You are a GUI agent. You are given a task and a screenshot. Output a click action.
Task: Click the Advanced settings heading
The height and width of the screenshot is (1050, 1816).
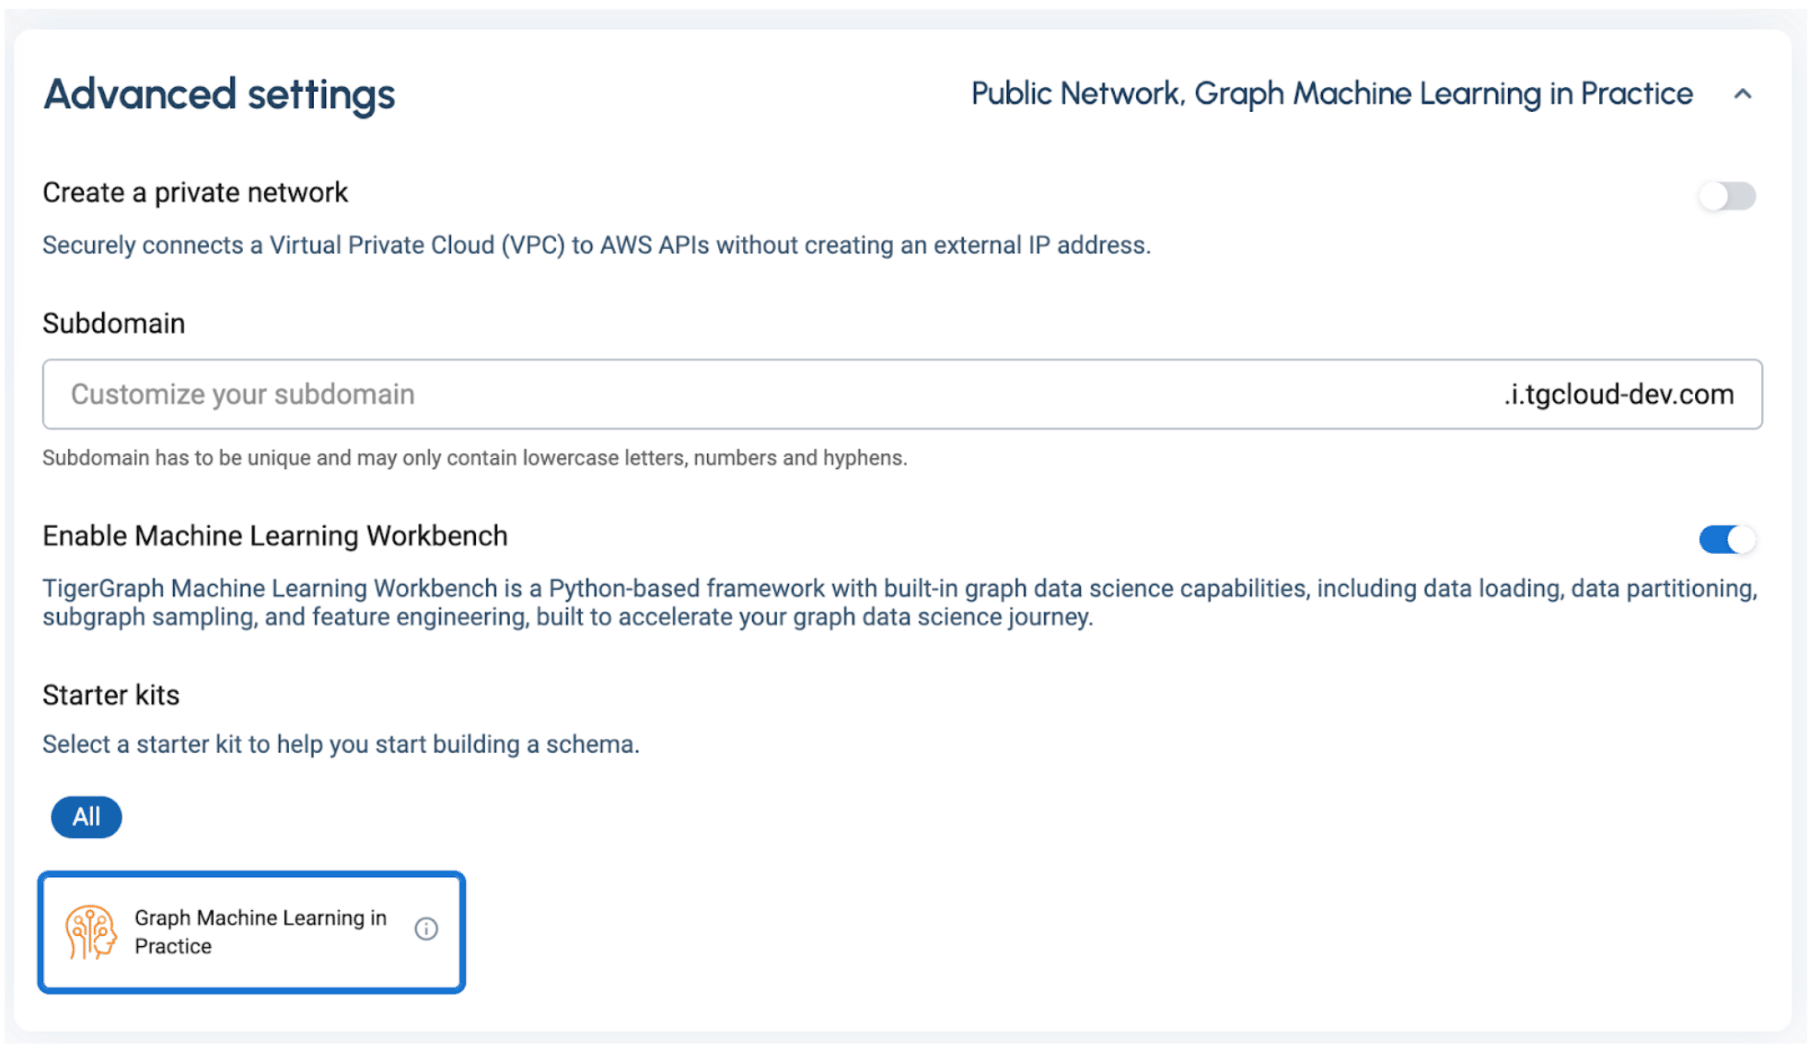[x=219, y=94]
